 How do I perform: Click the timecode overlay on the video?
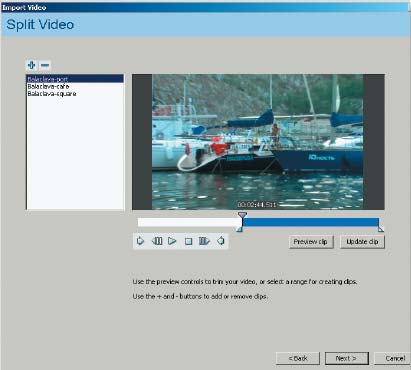257,204
